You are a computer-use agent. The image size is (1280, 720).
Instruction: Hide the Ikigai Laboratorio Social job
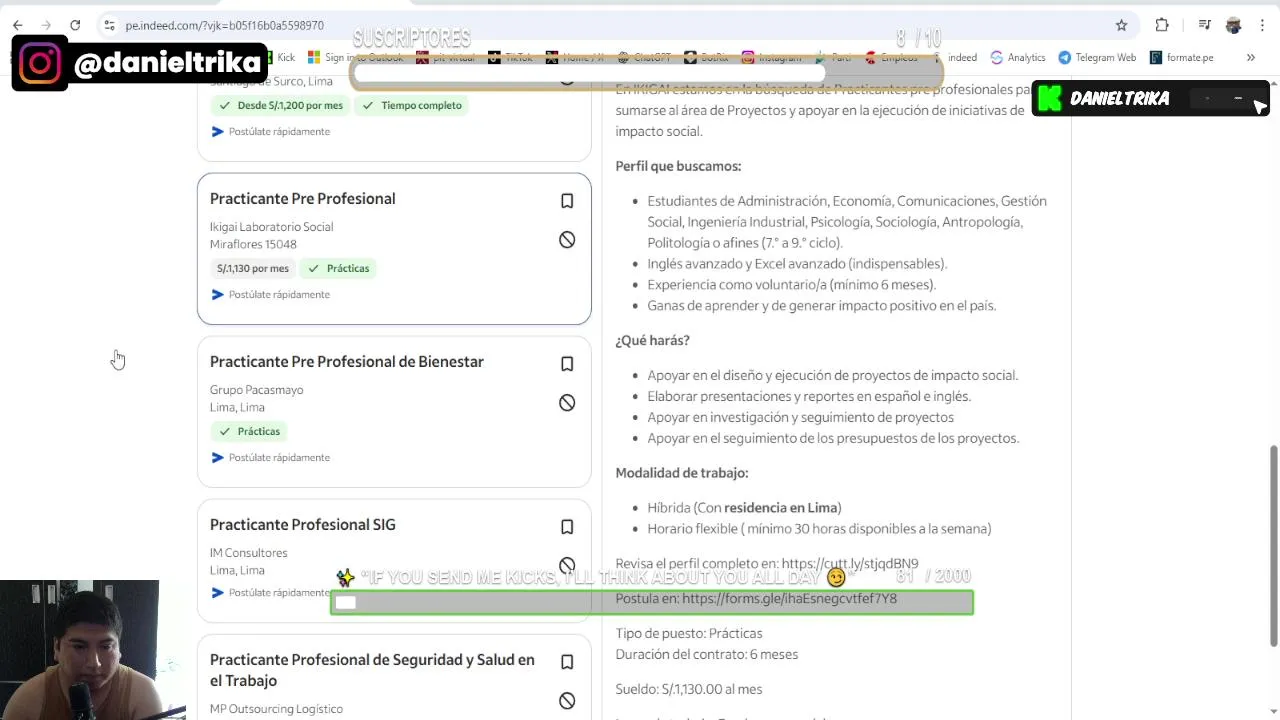pos(567,240)
